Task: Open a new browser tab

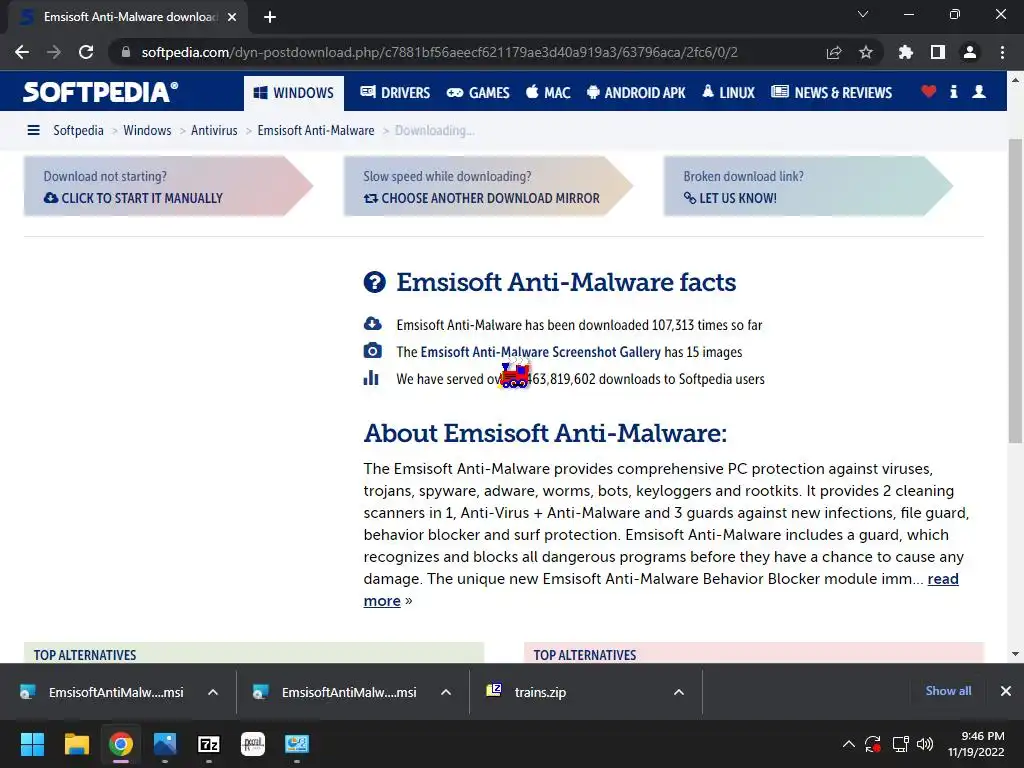Action: (x=269, y=17)
